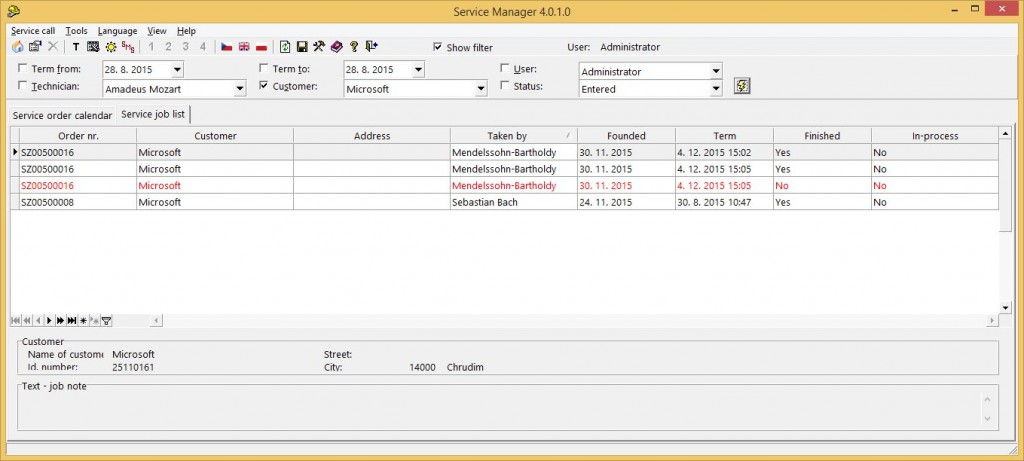Viewport: 1024px width, 461px height.
Task: Open the Service call menu
Action: [33, 31]
